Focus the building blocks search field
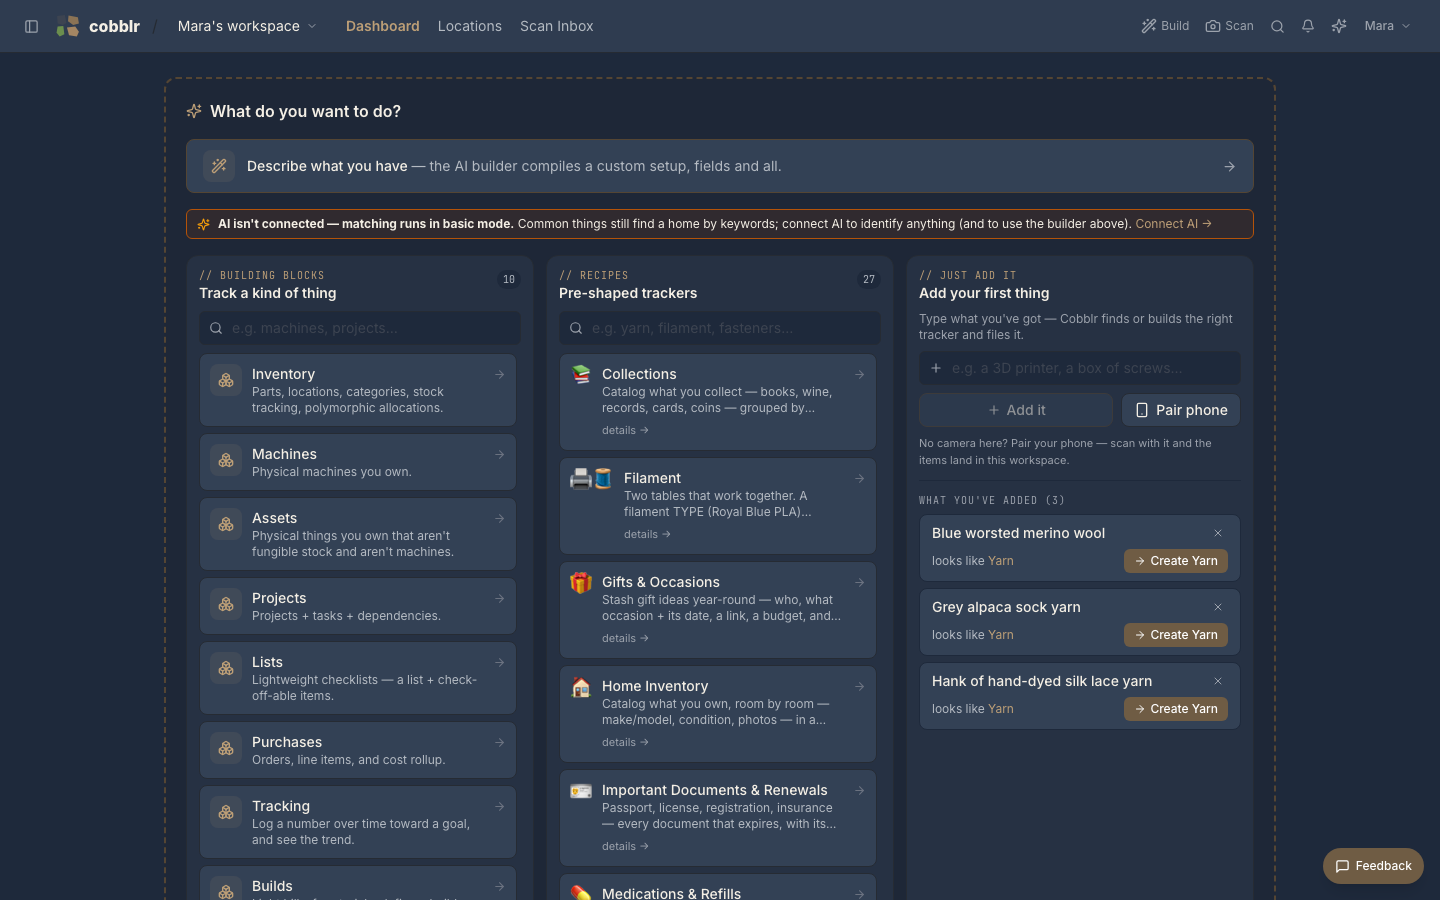1440x900 pixels. [x=360, y=328]
